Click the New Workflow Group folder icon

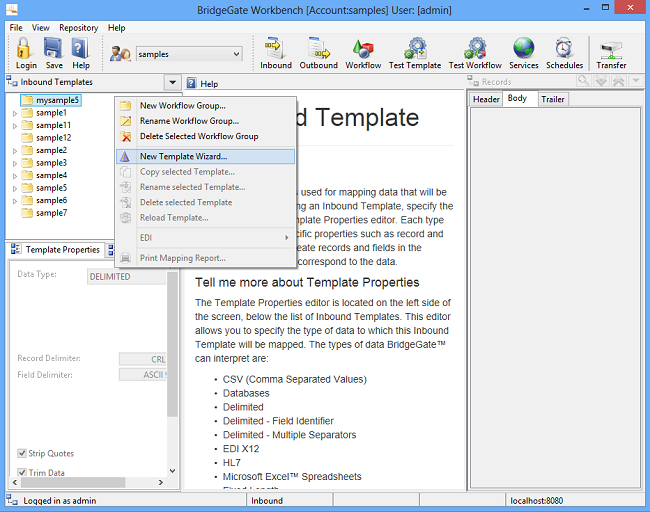coord(126,106)
